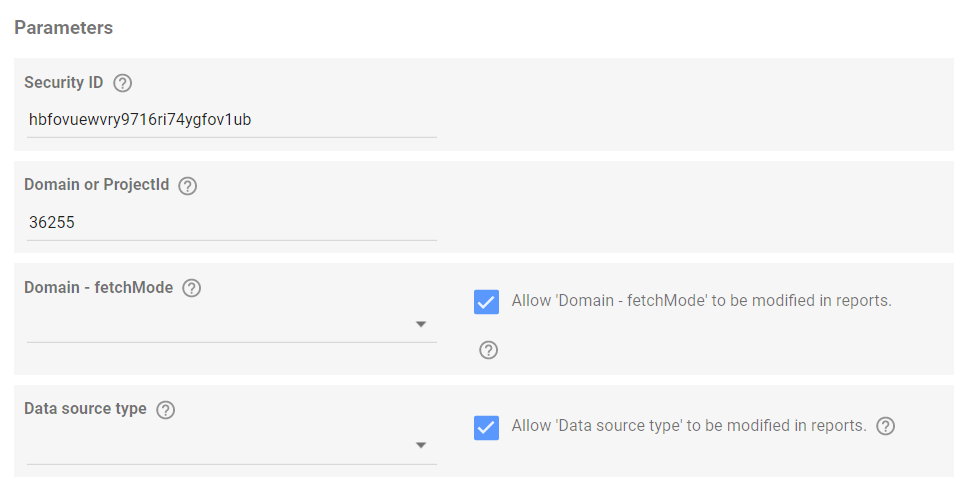The height and width of the screenshot is (489, 966).
Task: Expand the Domain - fetchMode dropdown arrow
Action: coord(421,325)
